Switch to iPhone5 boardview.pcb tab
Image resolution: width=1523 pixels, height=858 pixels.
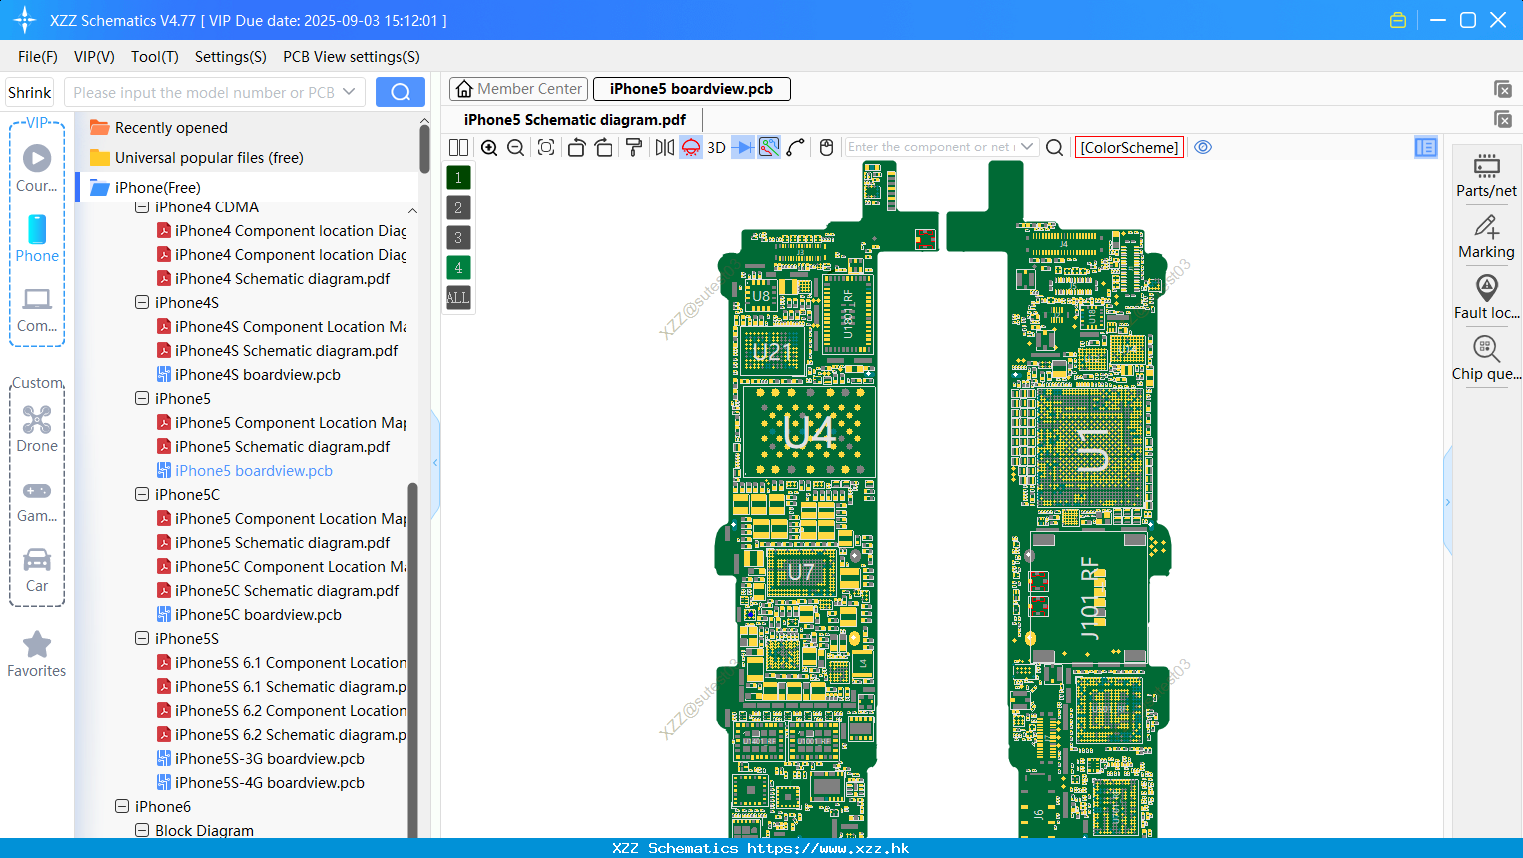coord(691,89)
